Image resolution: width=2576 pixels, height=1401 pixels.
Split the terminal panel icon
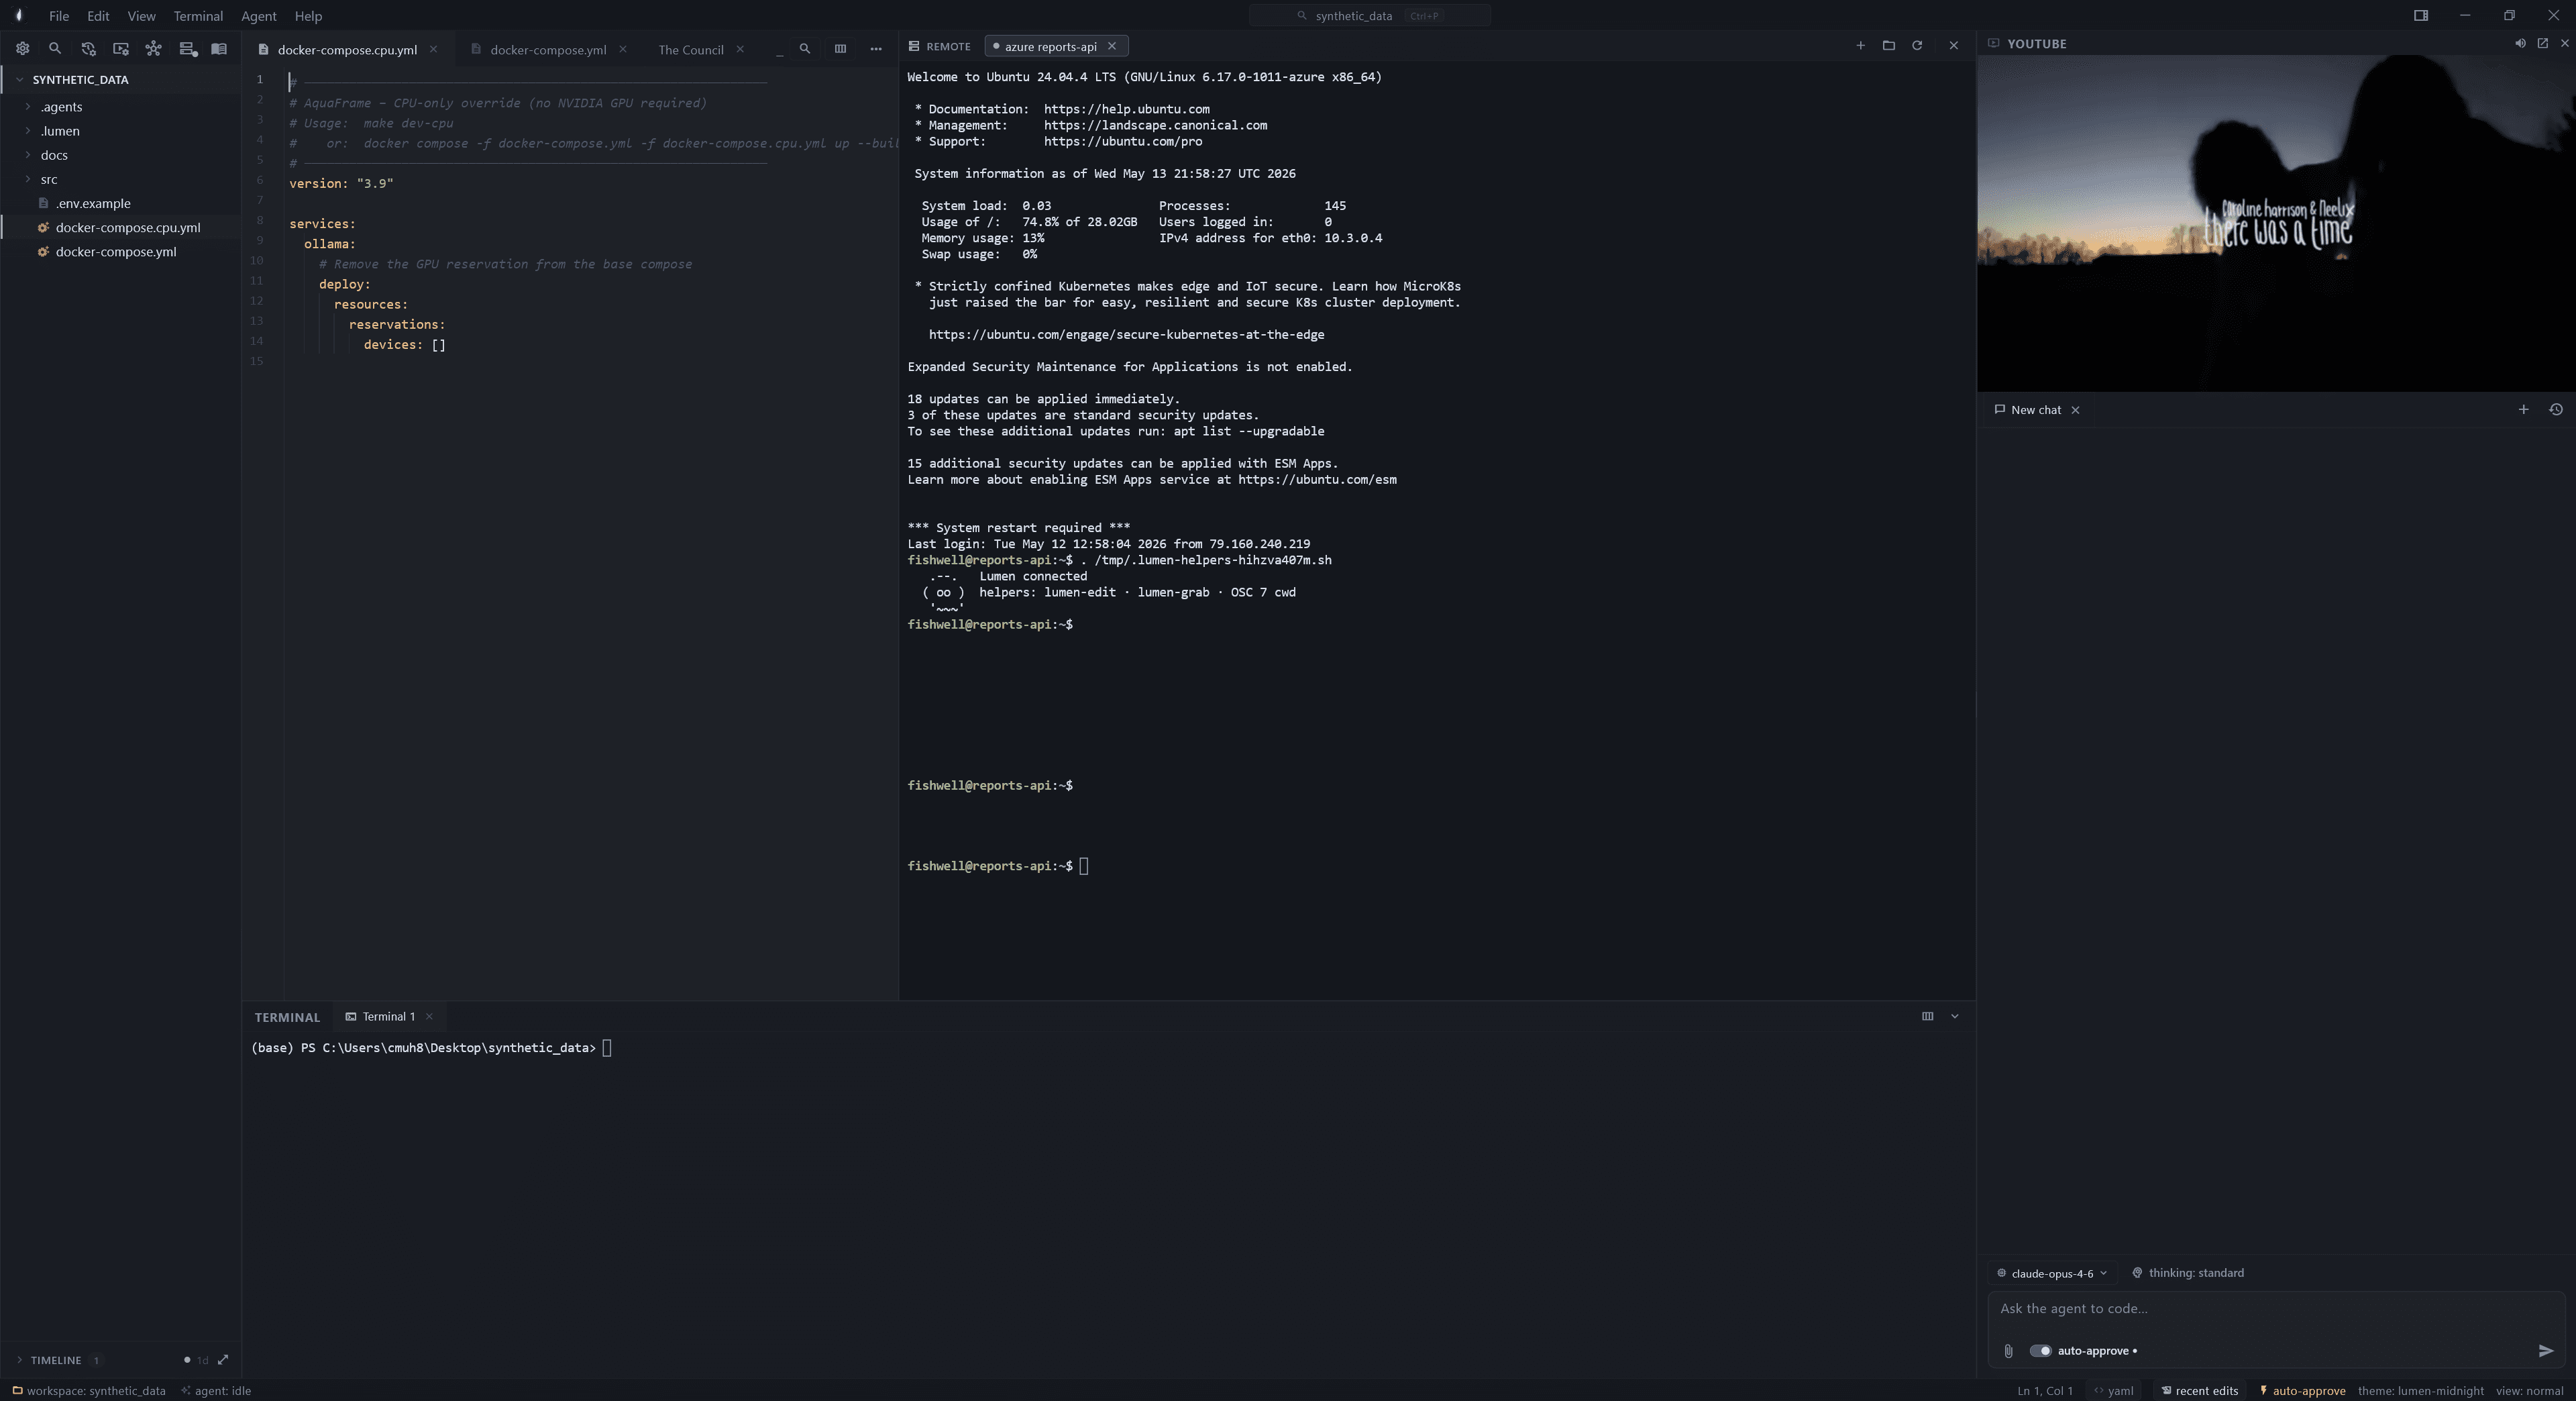coord(1927,1016)
